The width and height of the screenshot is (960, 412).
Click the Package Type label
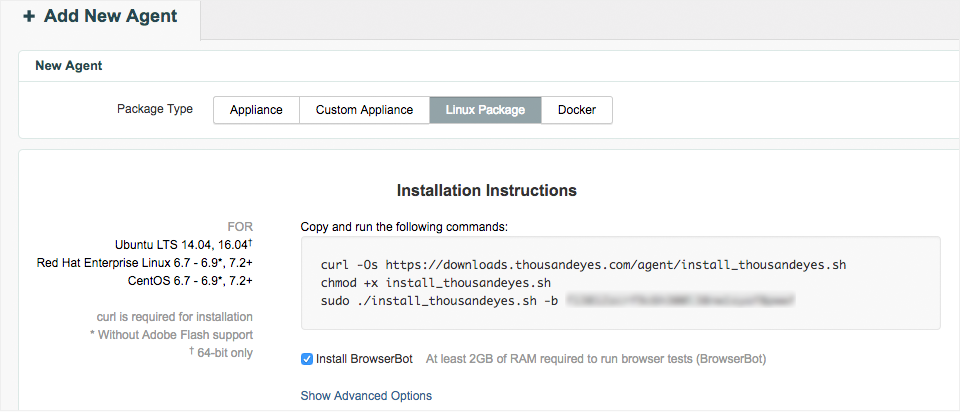coord(155,109)
